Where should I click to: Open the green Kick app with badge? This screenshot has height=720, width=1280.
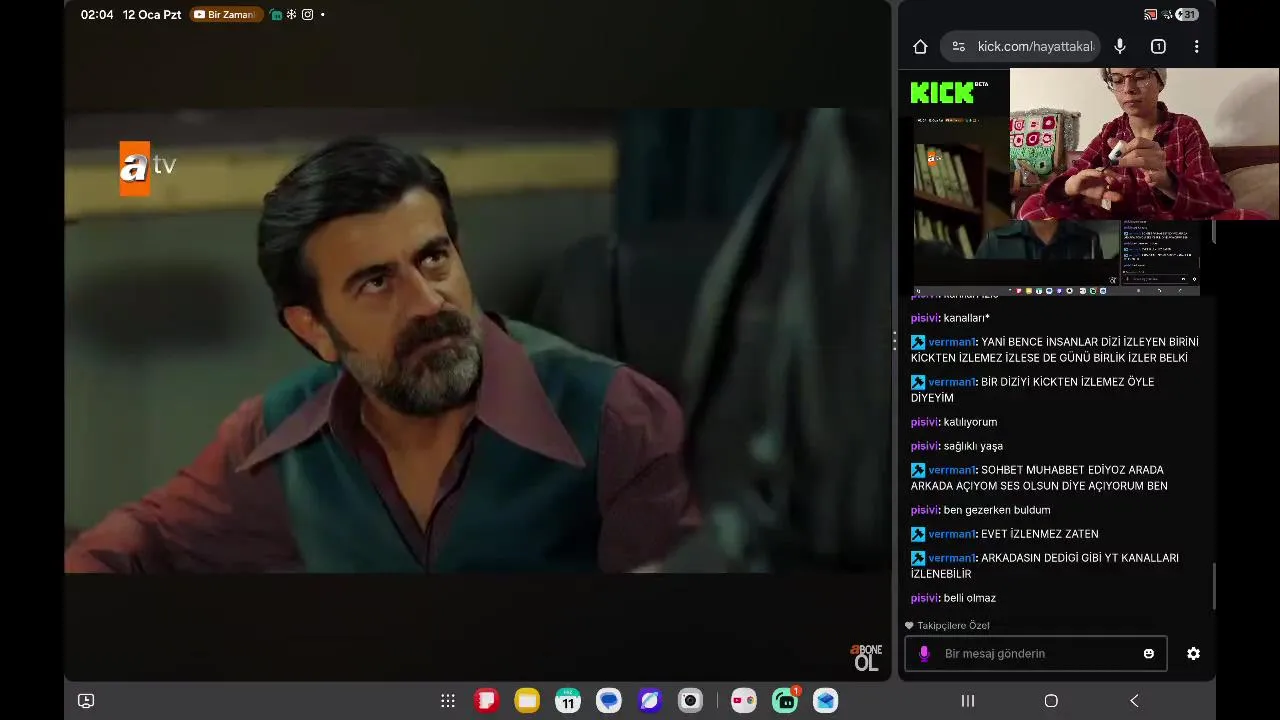[785, 701]
